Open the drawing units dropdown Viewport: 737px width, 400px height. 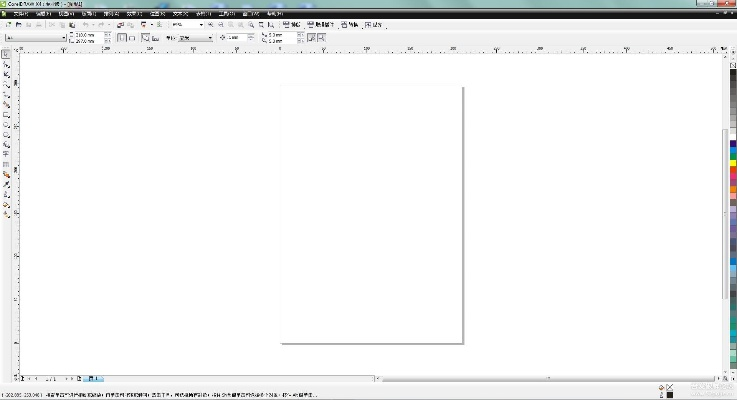point(209,38)
